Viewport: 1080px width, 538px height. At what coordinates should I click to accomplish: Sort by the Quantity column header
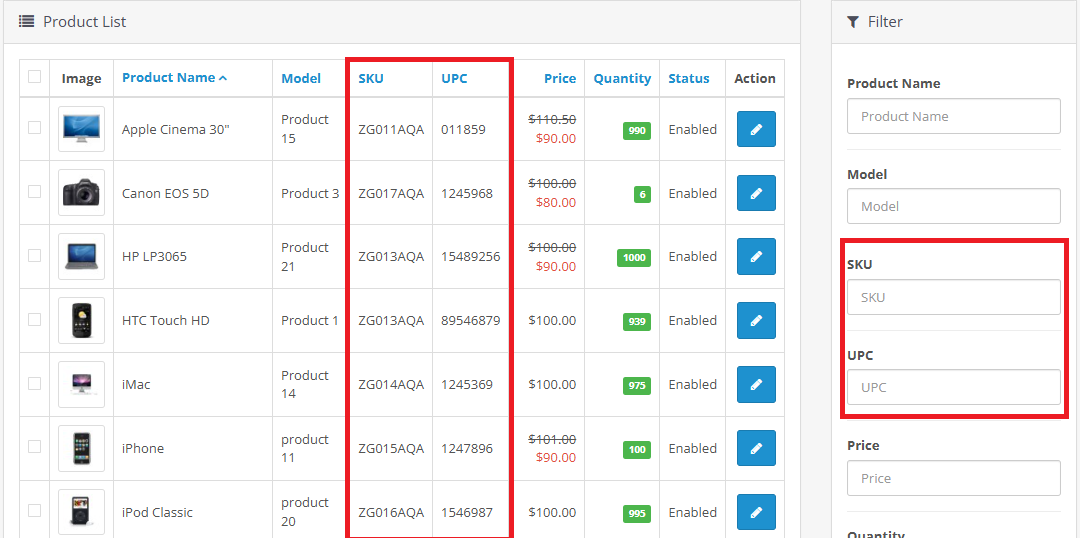click(x=622, y=79)
